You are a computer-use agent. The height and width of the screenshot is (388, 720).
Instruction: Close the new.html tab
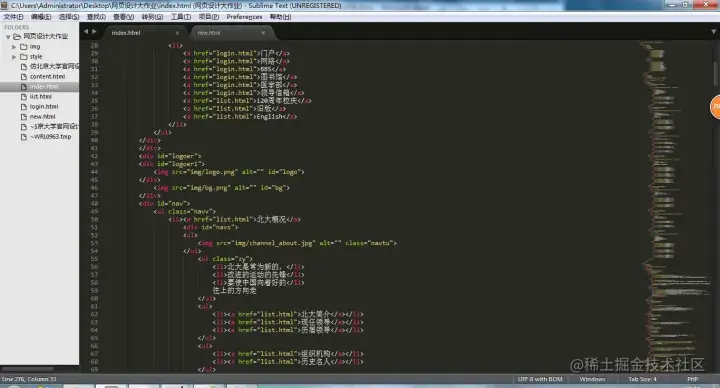263,33
